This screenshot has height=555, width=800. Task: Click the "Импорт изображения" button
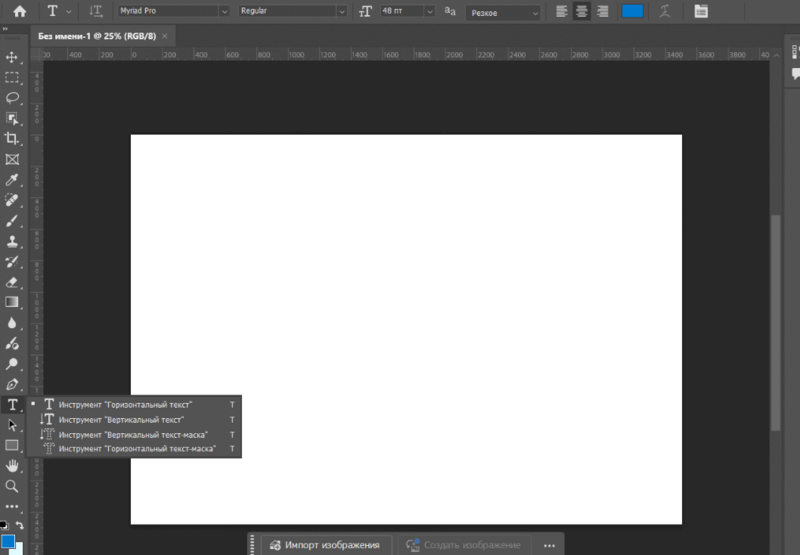323,545
